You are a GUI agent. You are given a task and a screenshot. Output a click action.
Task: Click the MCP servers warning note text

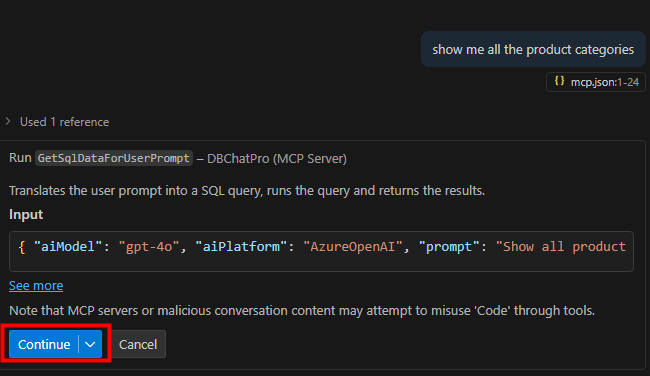(302, 311)
